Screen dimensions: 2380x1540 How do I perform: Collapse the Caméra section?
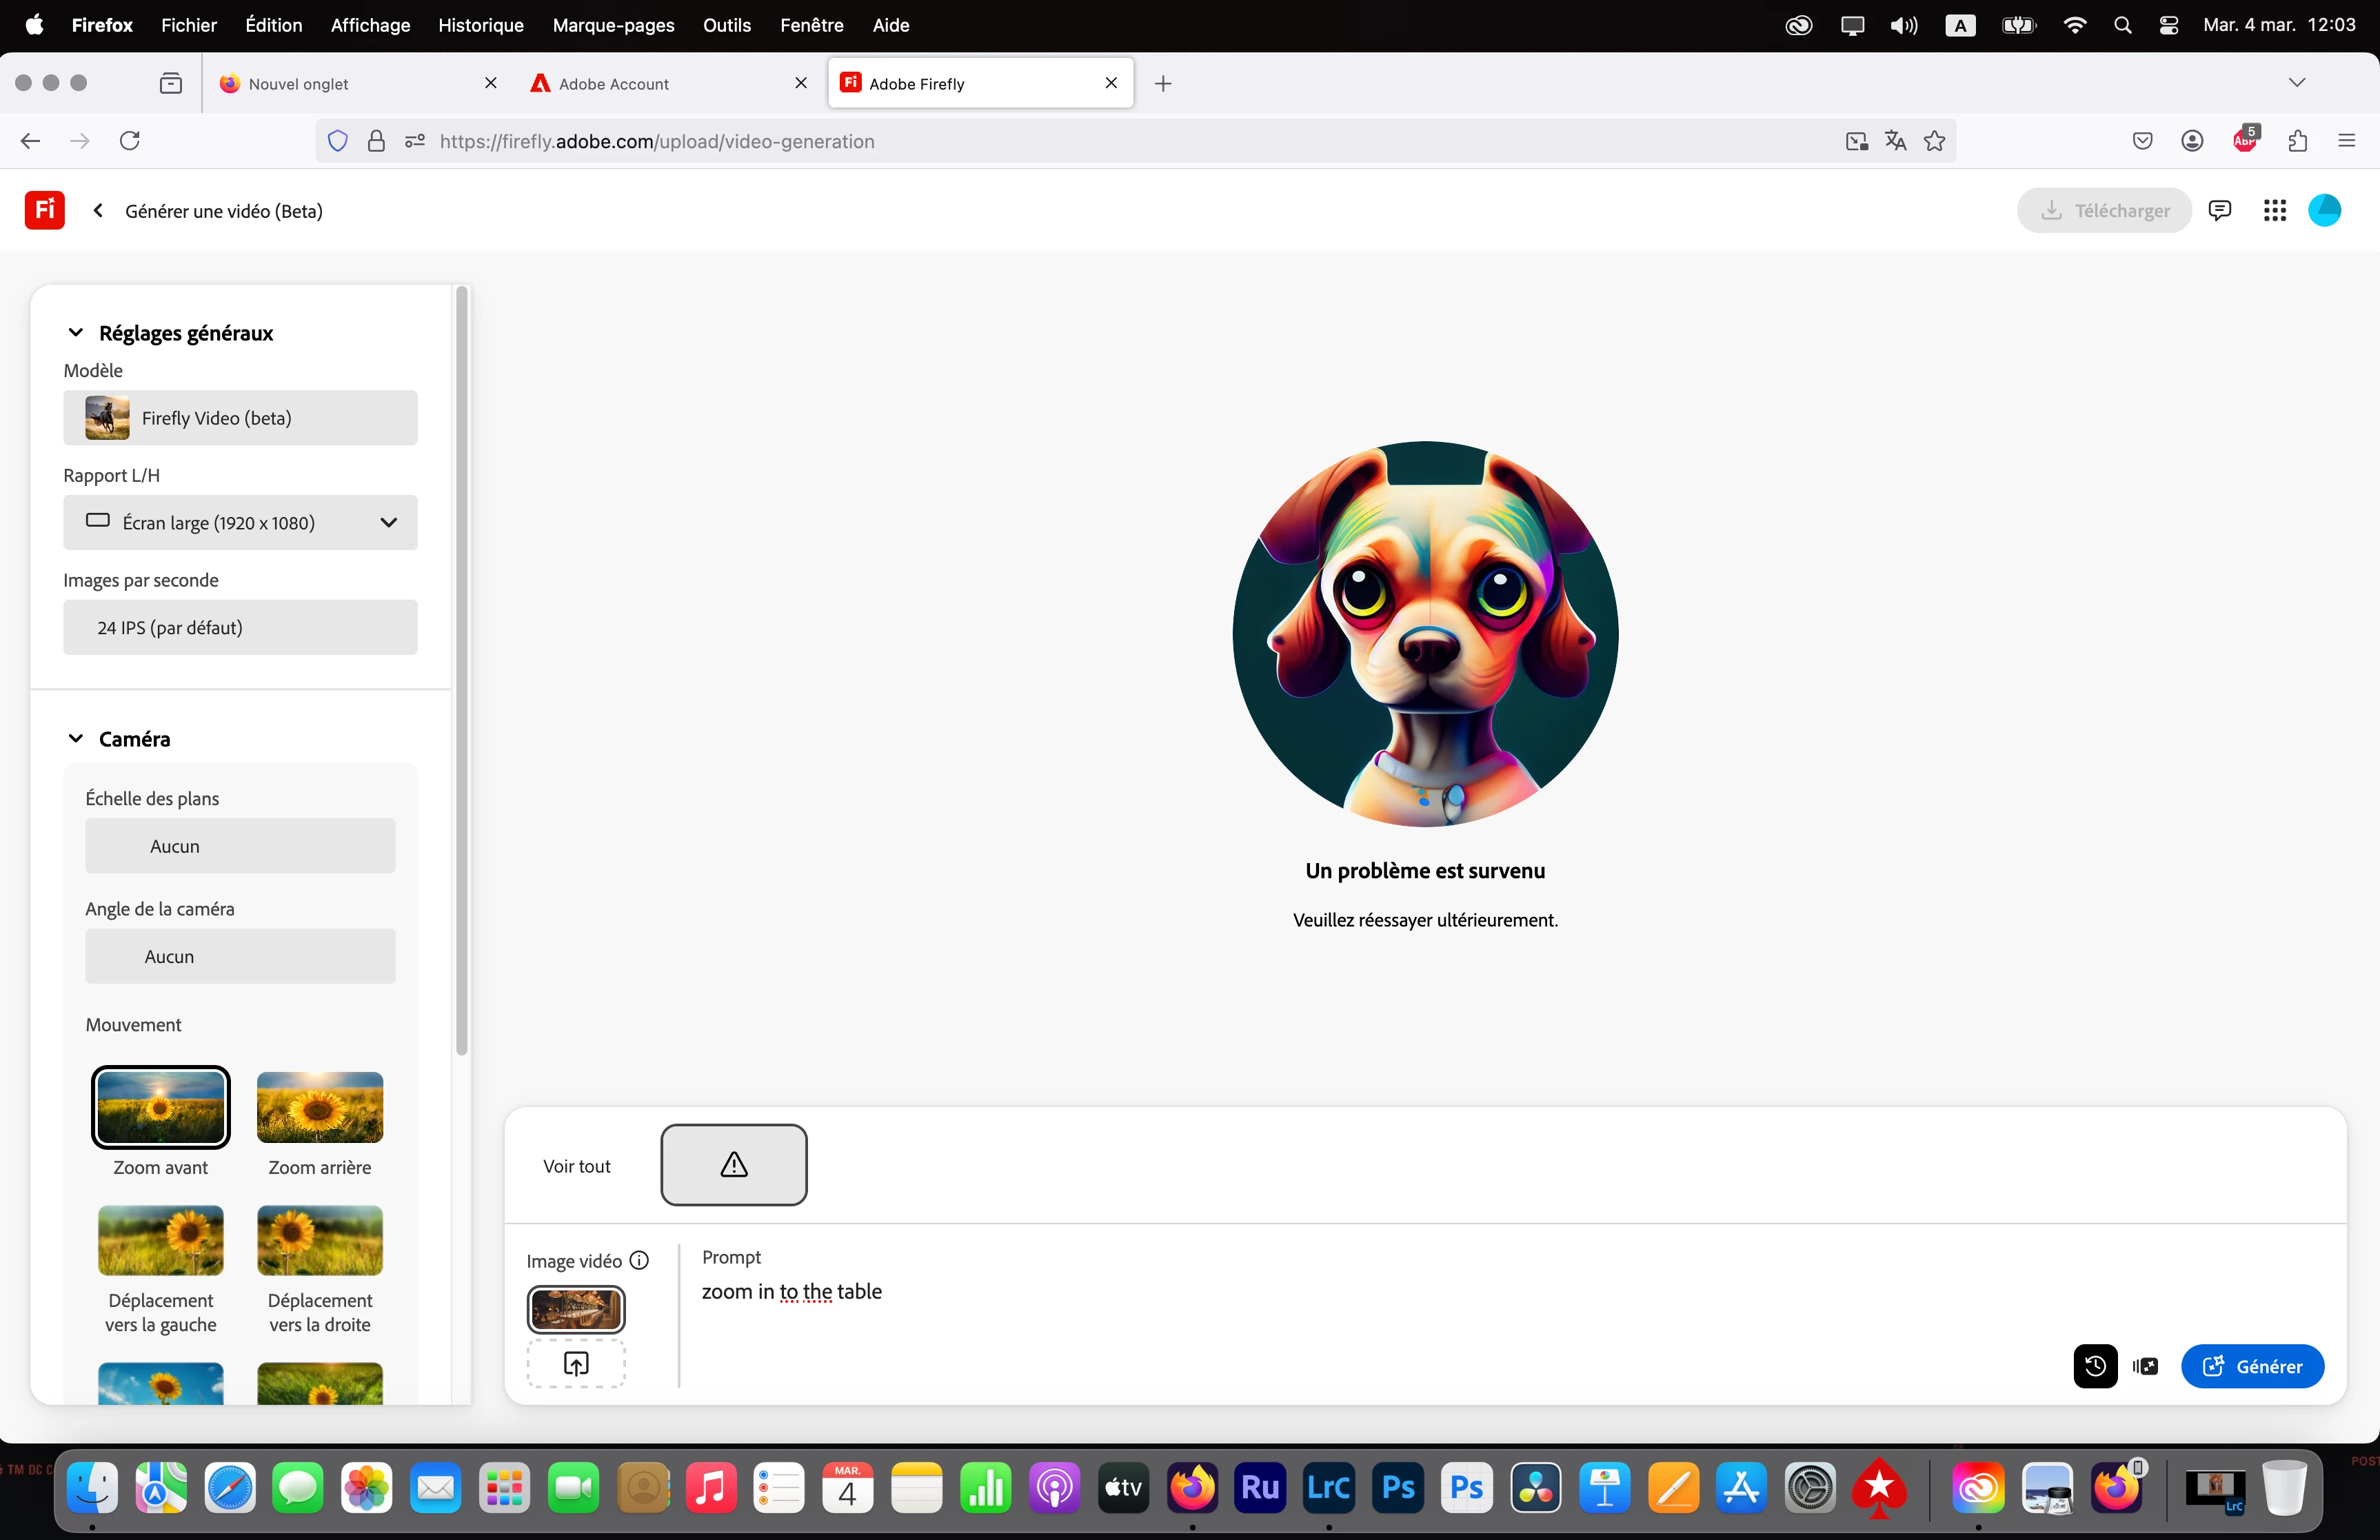pos(76,739)
